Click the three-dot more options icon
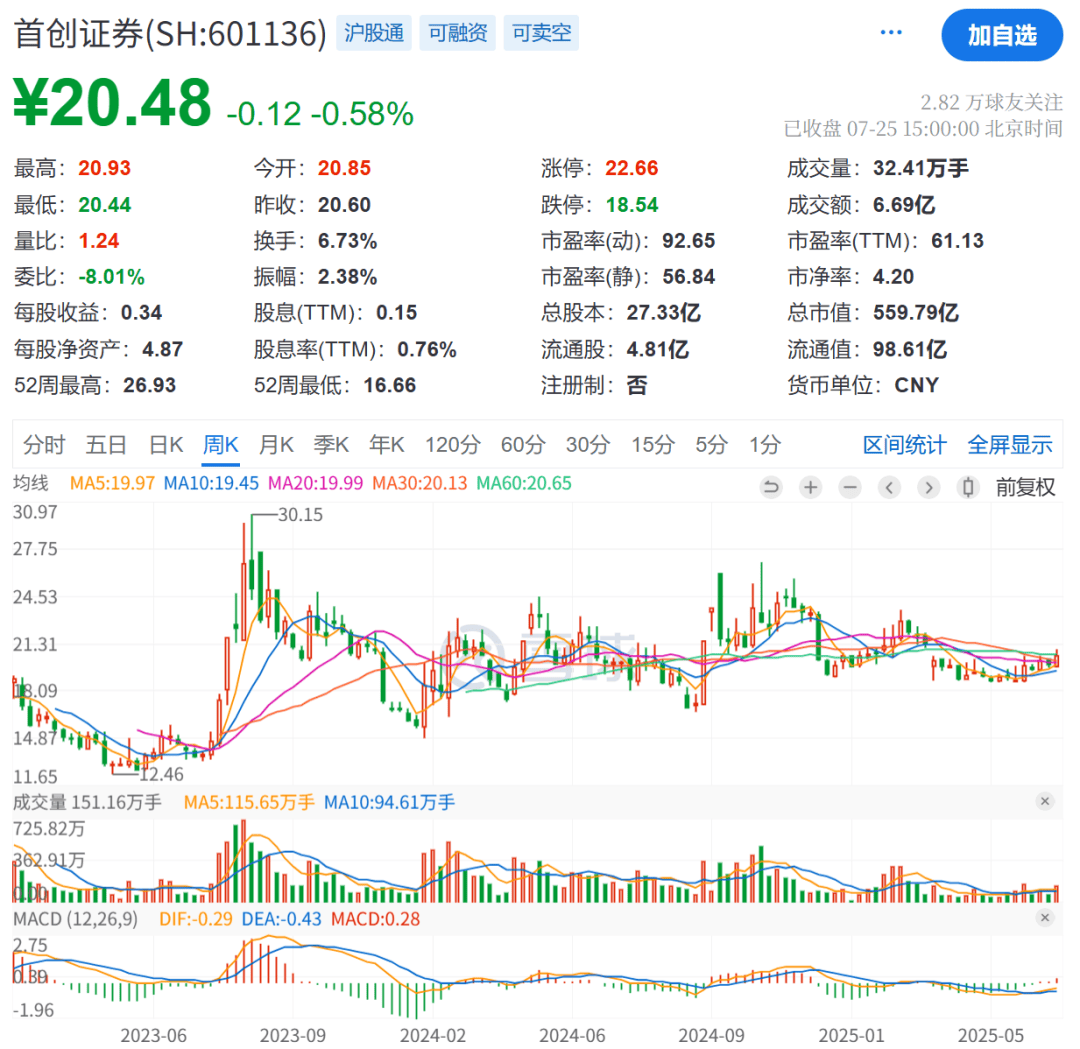Viewport: 1080px width, 1049px height. pos(891,32)
